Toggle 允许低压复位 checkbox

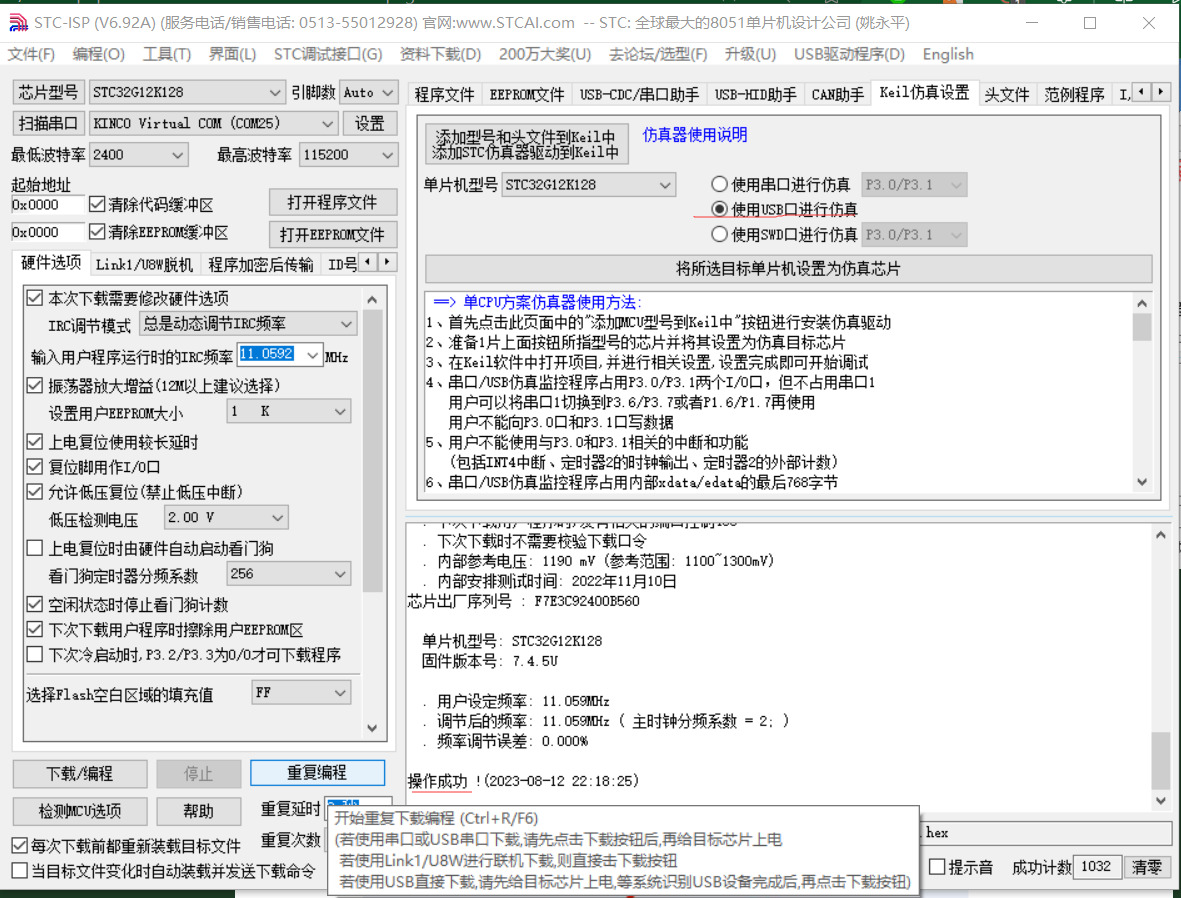[x=35, y=492]
